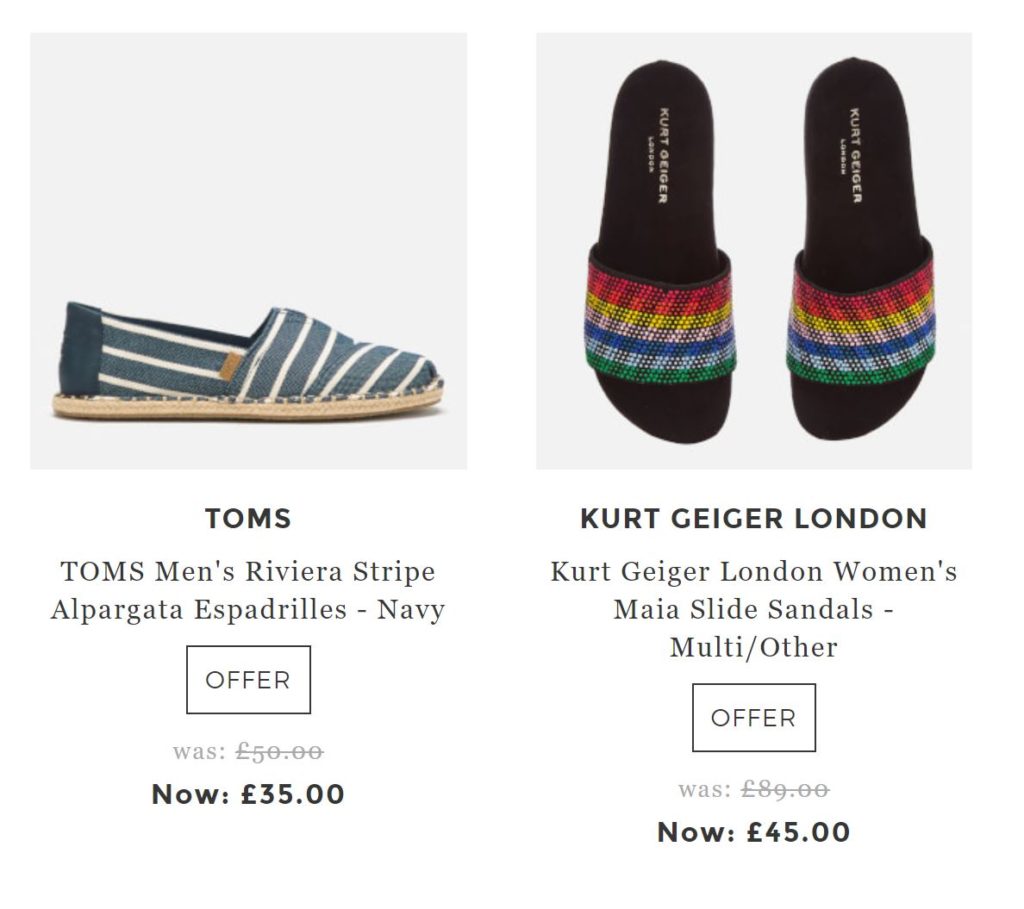The width and height of the screenshot is (1024, 909).
Task: Click the Now £35.00 price
Action: (248, 795)
